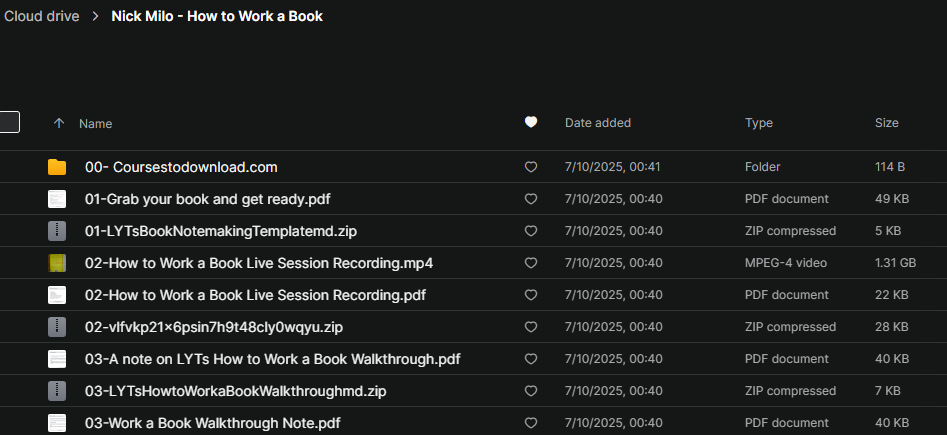The height and width of the screenshot is (435, 947).
Task: Toggle favorite heart for Live Session Recording.mp4
Action: [531, 263]
